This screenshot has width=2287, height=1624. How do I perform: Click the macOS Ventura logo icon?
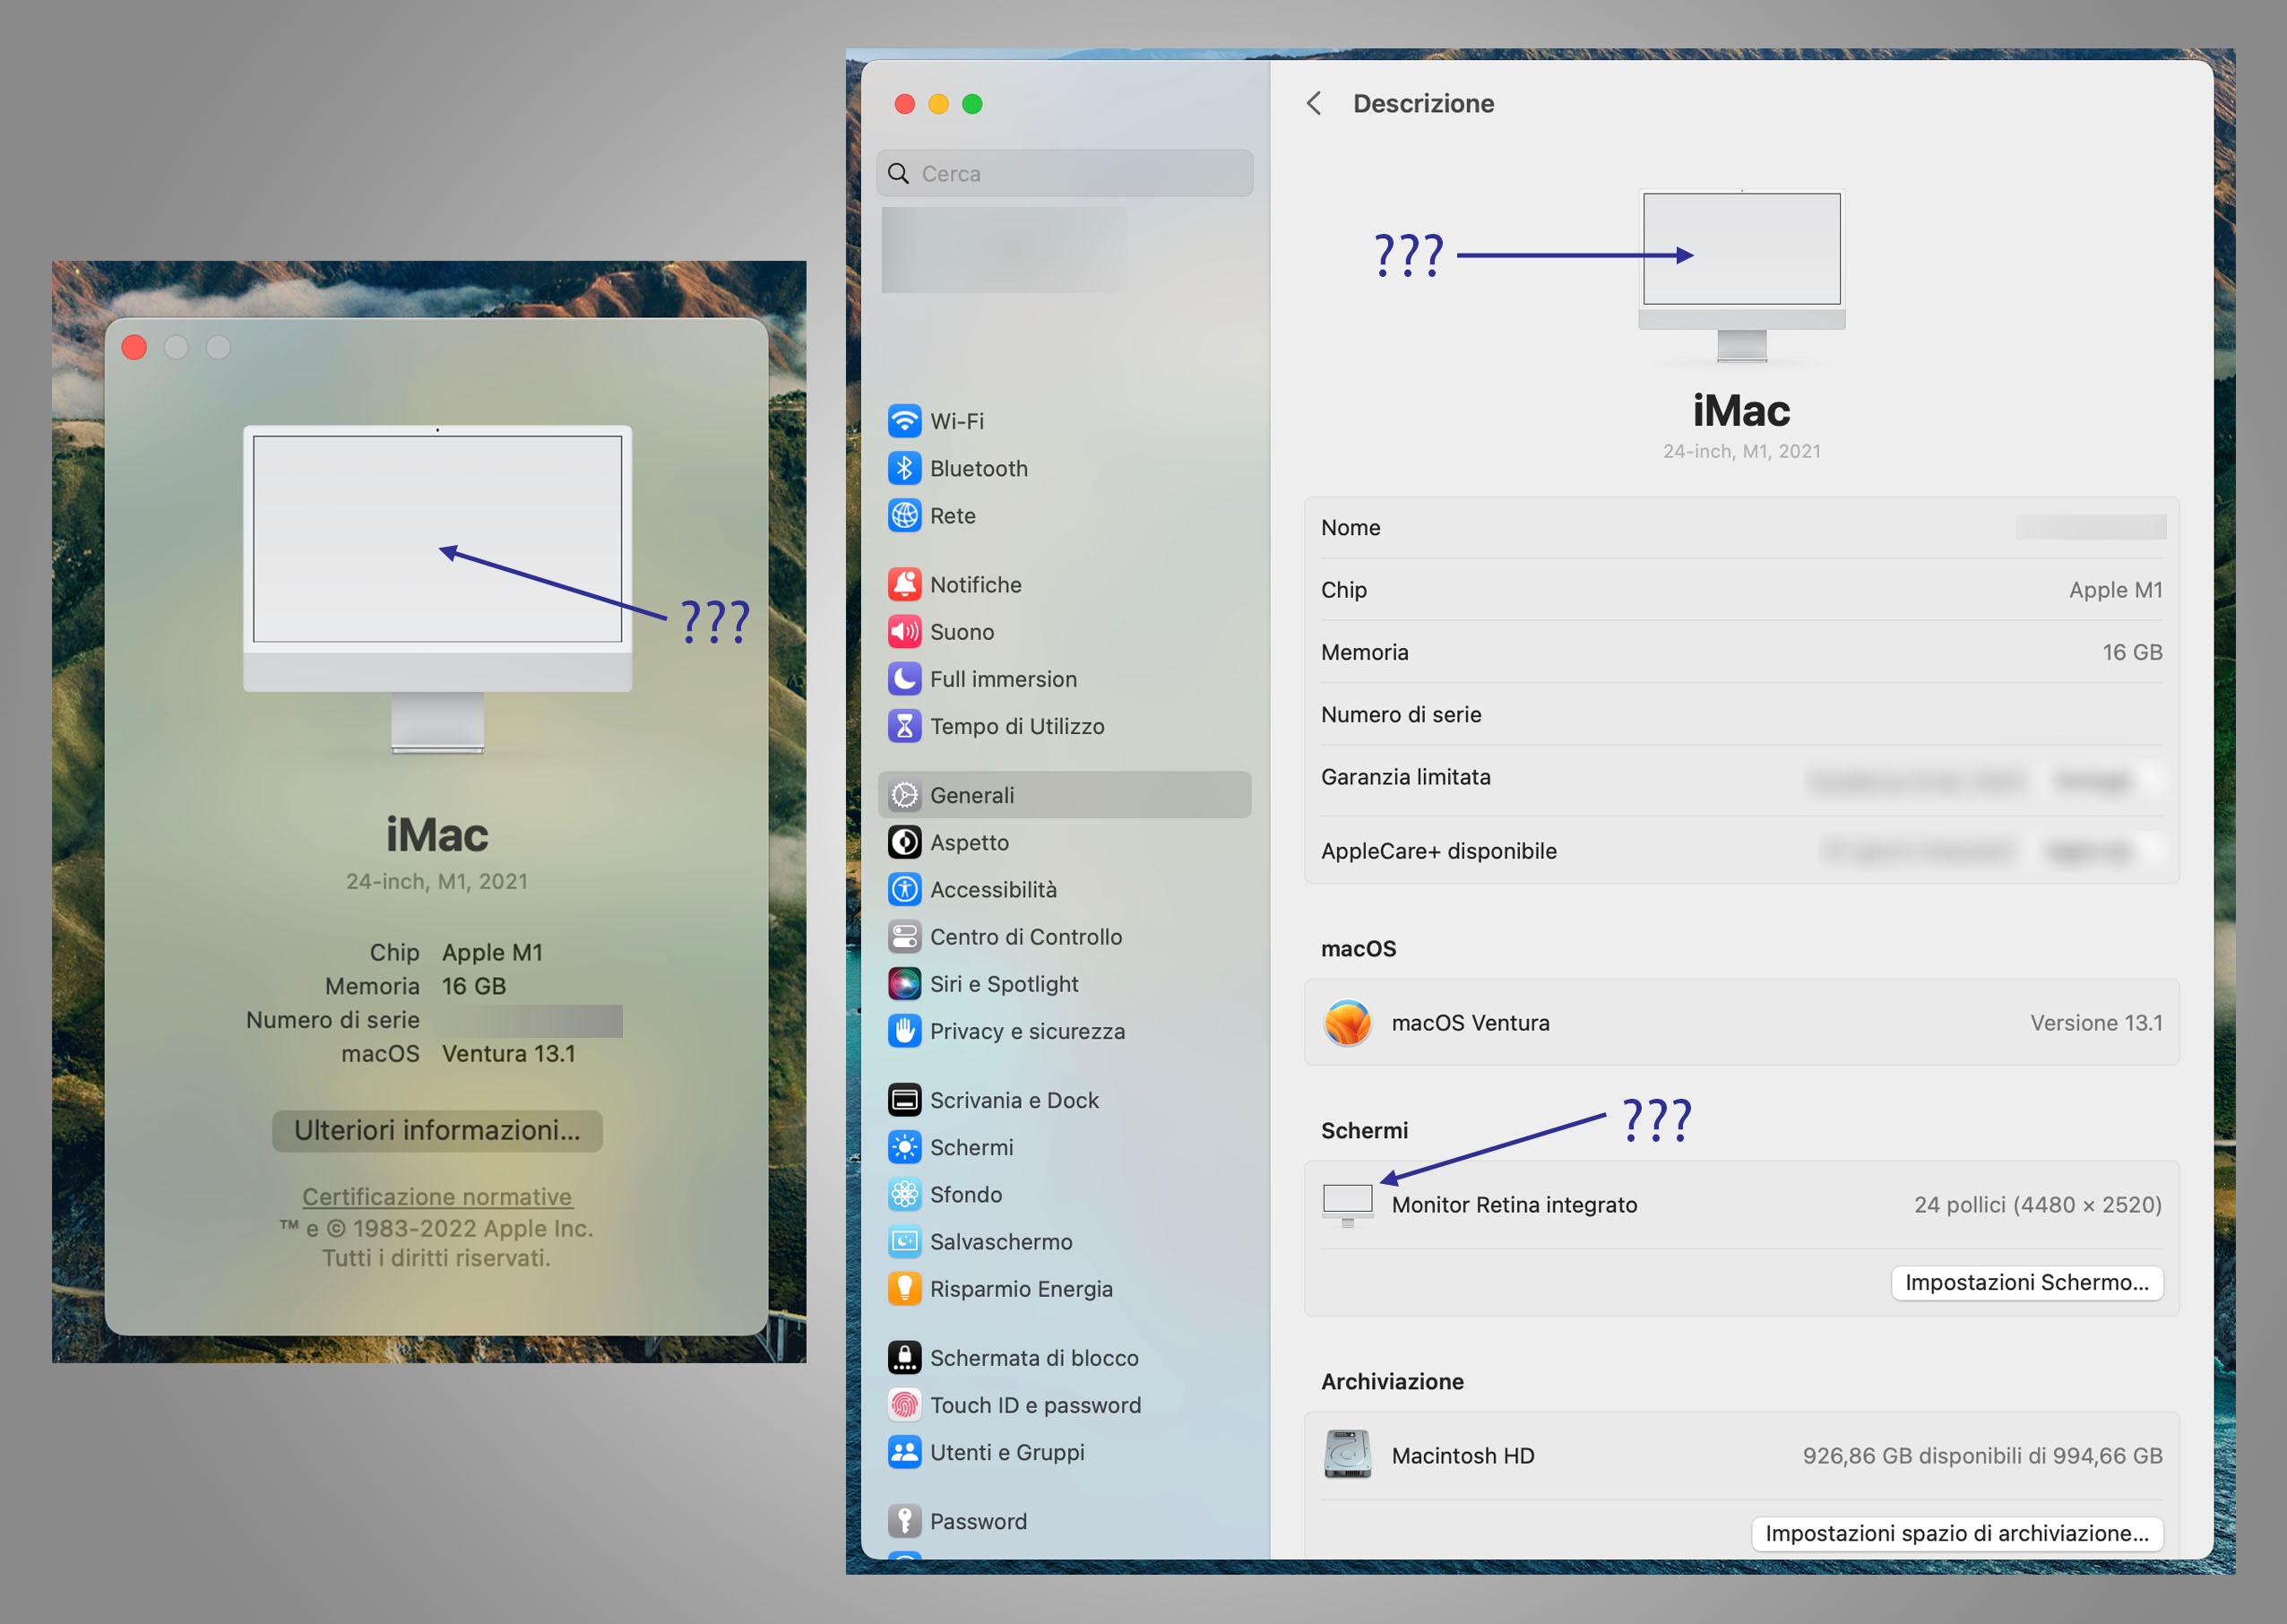point(1347,1022)
